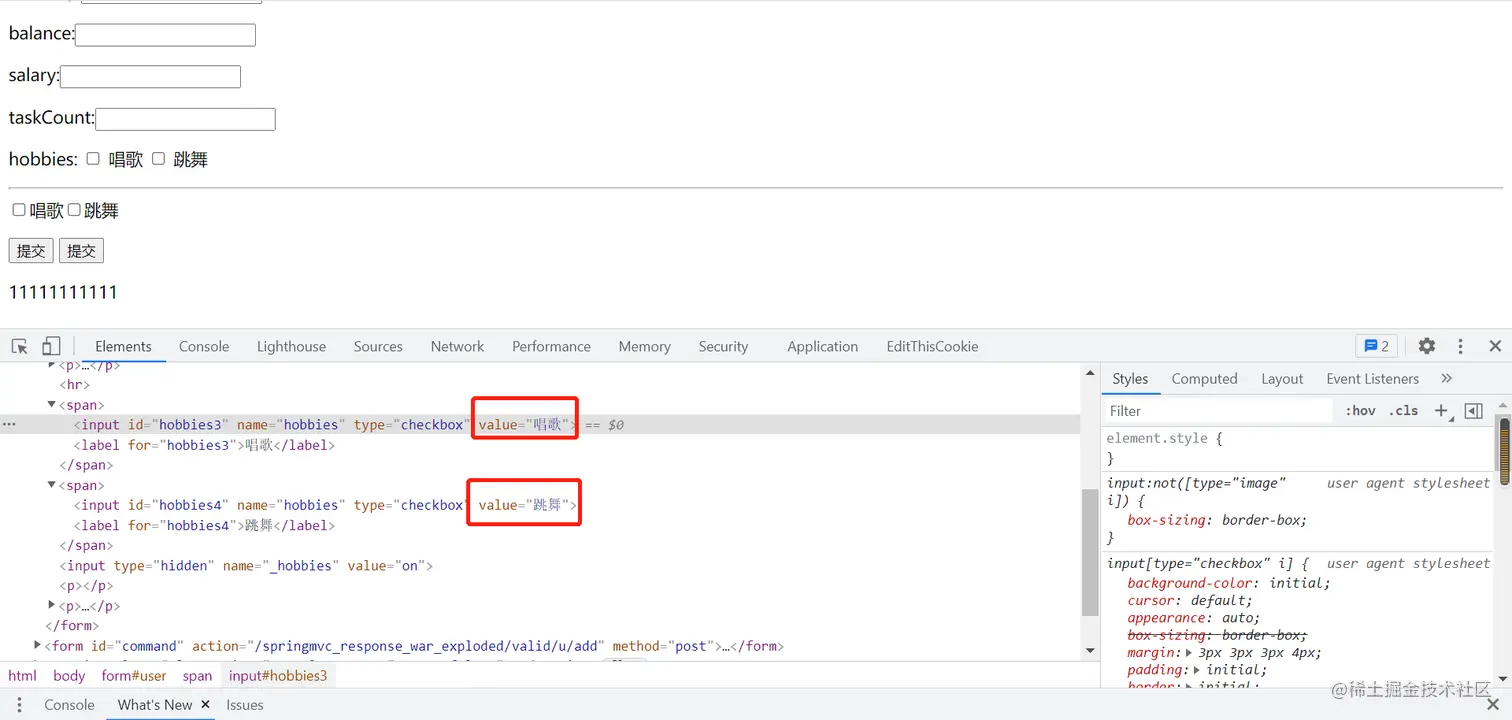Select the Styles tab
The image size is (1512, 720).
(1130, 379)
